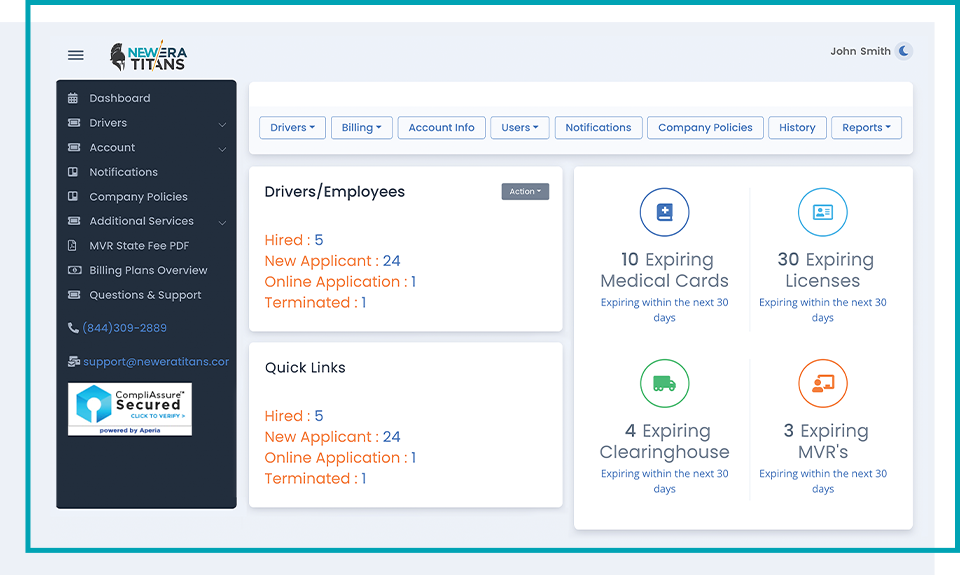Screen dimensions: 960x575
Task: Open Questions & Support in sidebar
Action: (x=145, y=295)
